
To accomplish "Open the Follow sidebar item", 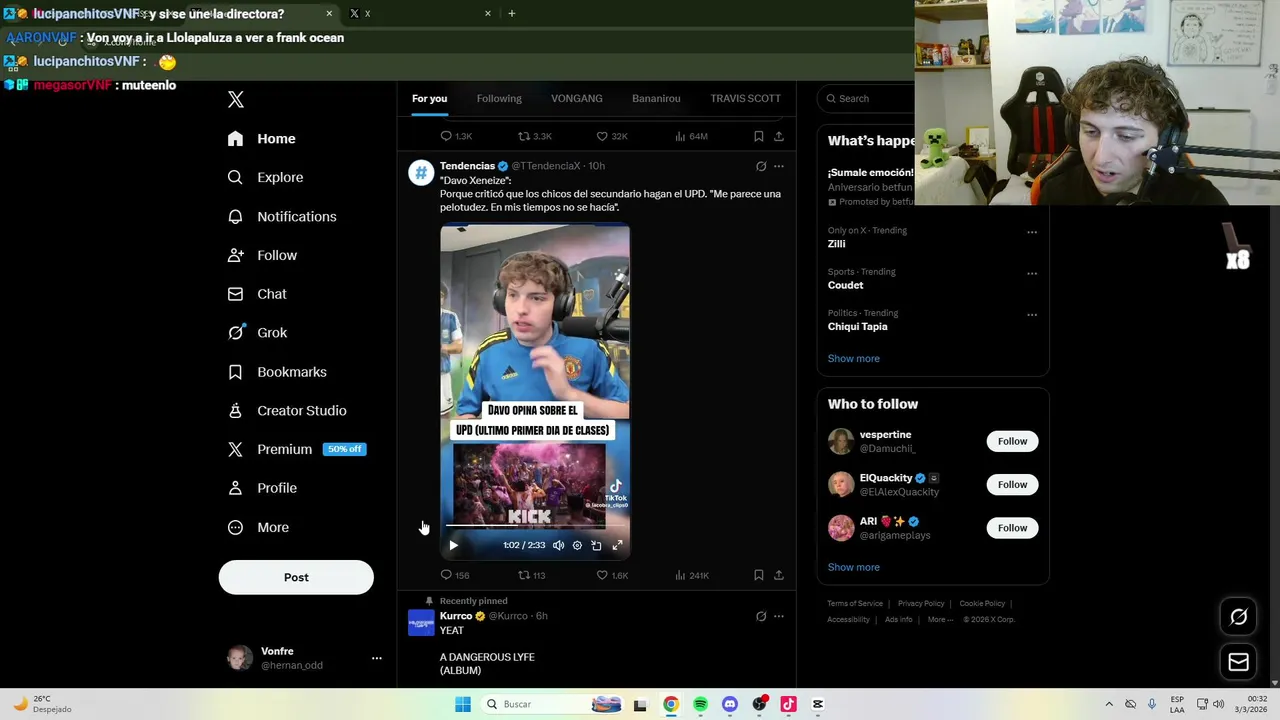I will pyautogui.click(x=263, y=255).
